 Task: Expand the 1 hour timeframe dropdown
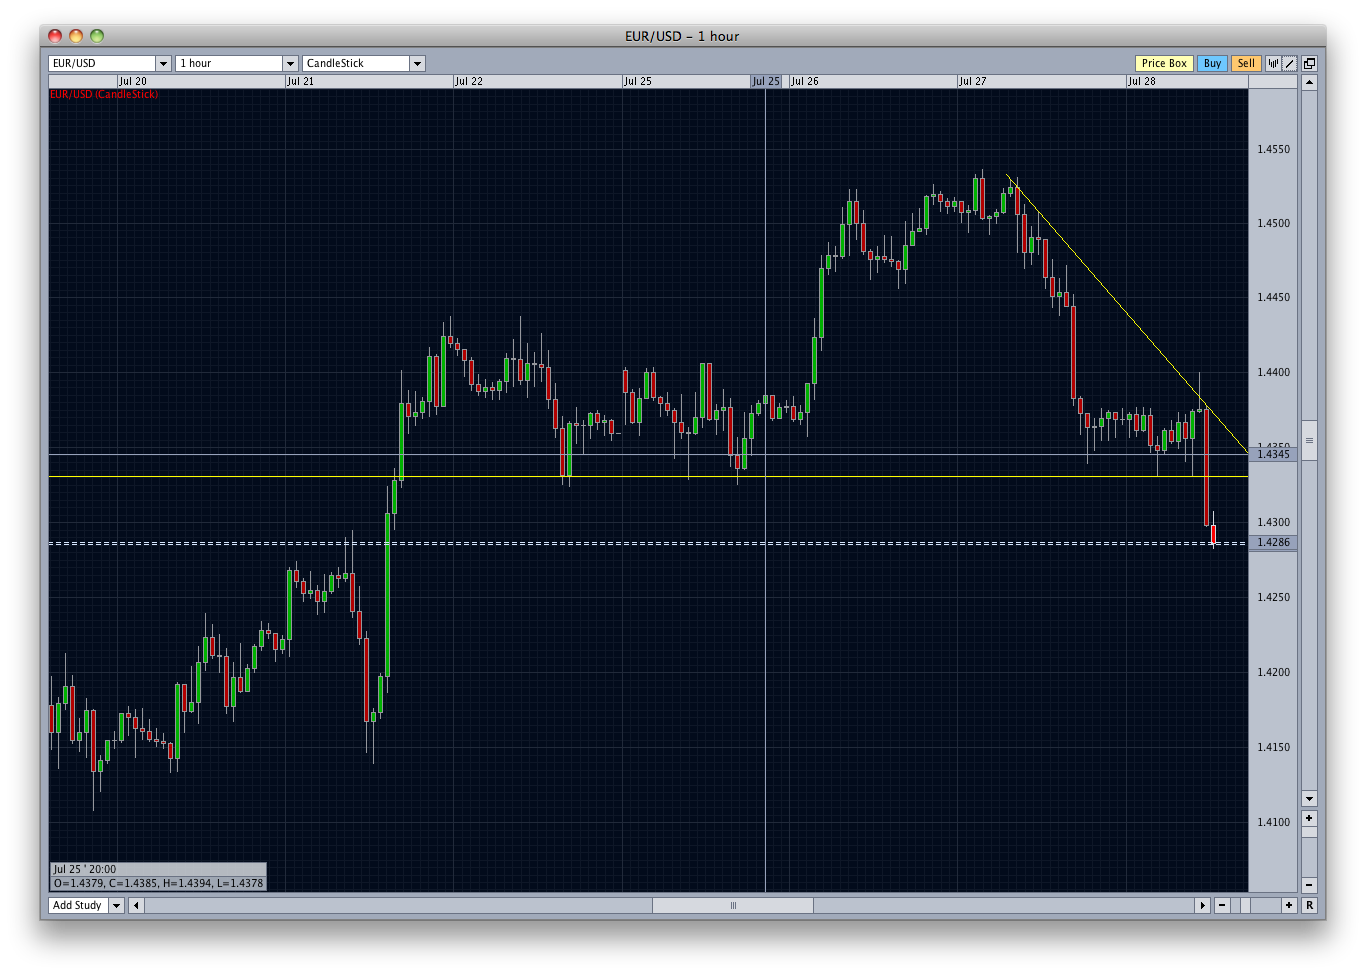click(x=290, y=63)
